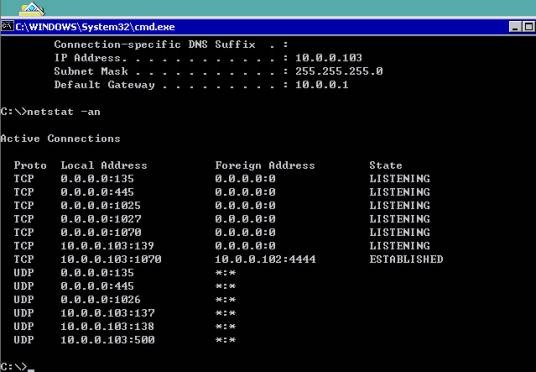Click the 'netstat -an' command text

(64, 111)
